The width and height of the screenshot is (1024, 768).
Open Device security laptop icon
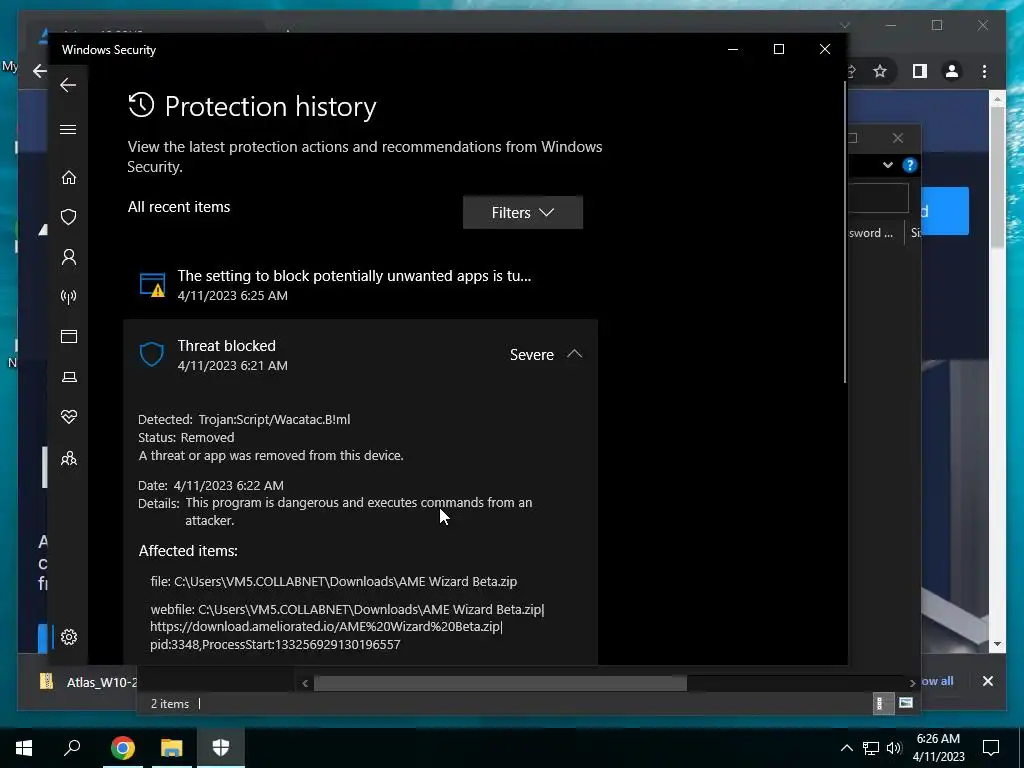(69, 377)
